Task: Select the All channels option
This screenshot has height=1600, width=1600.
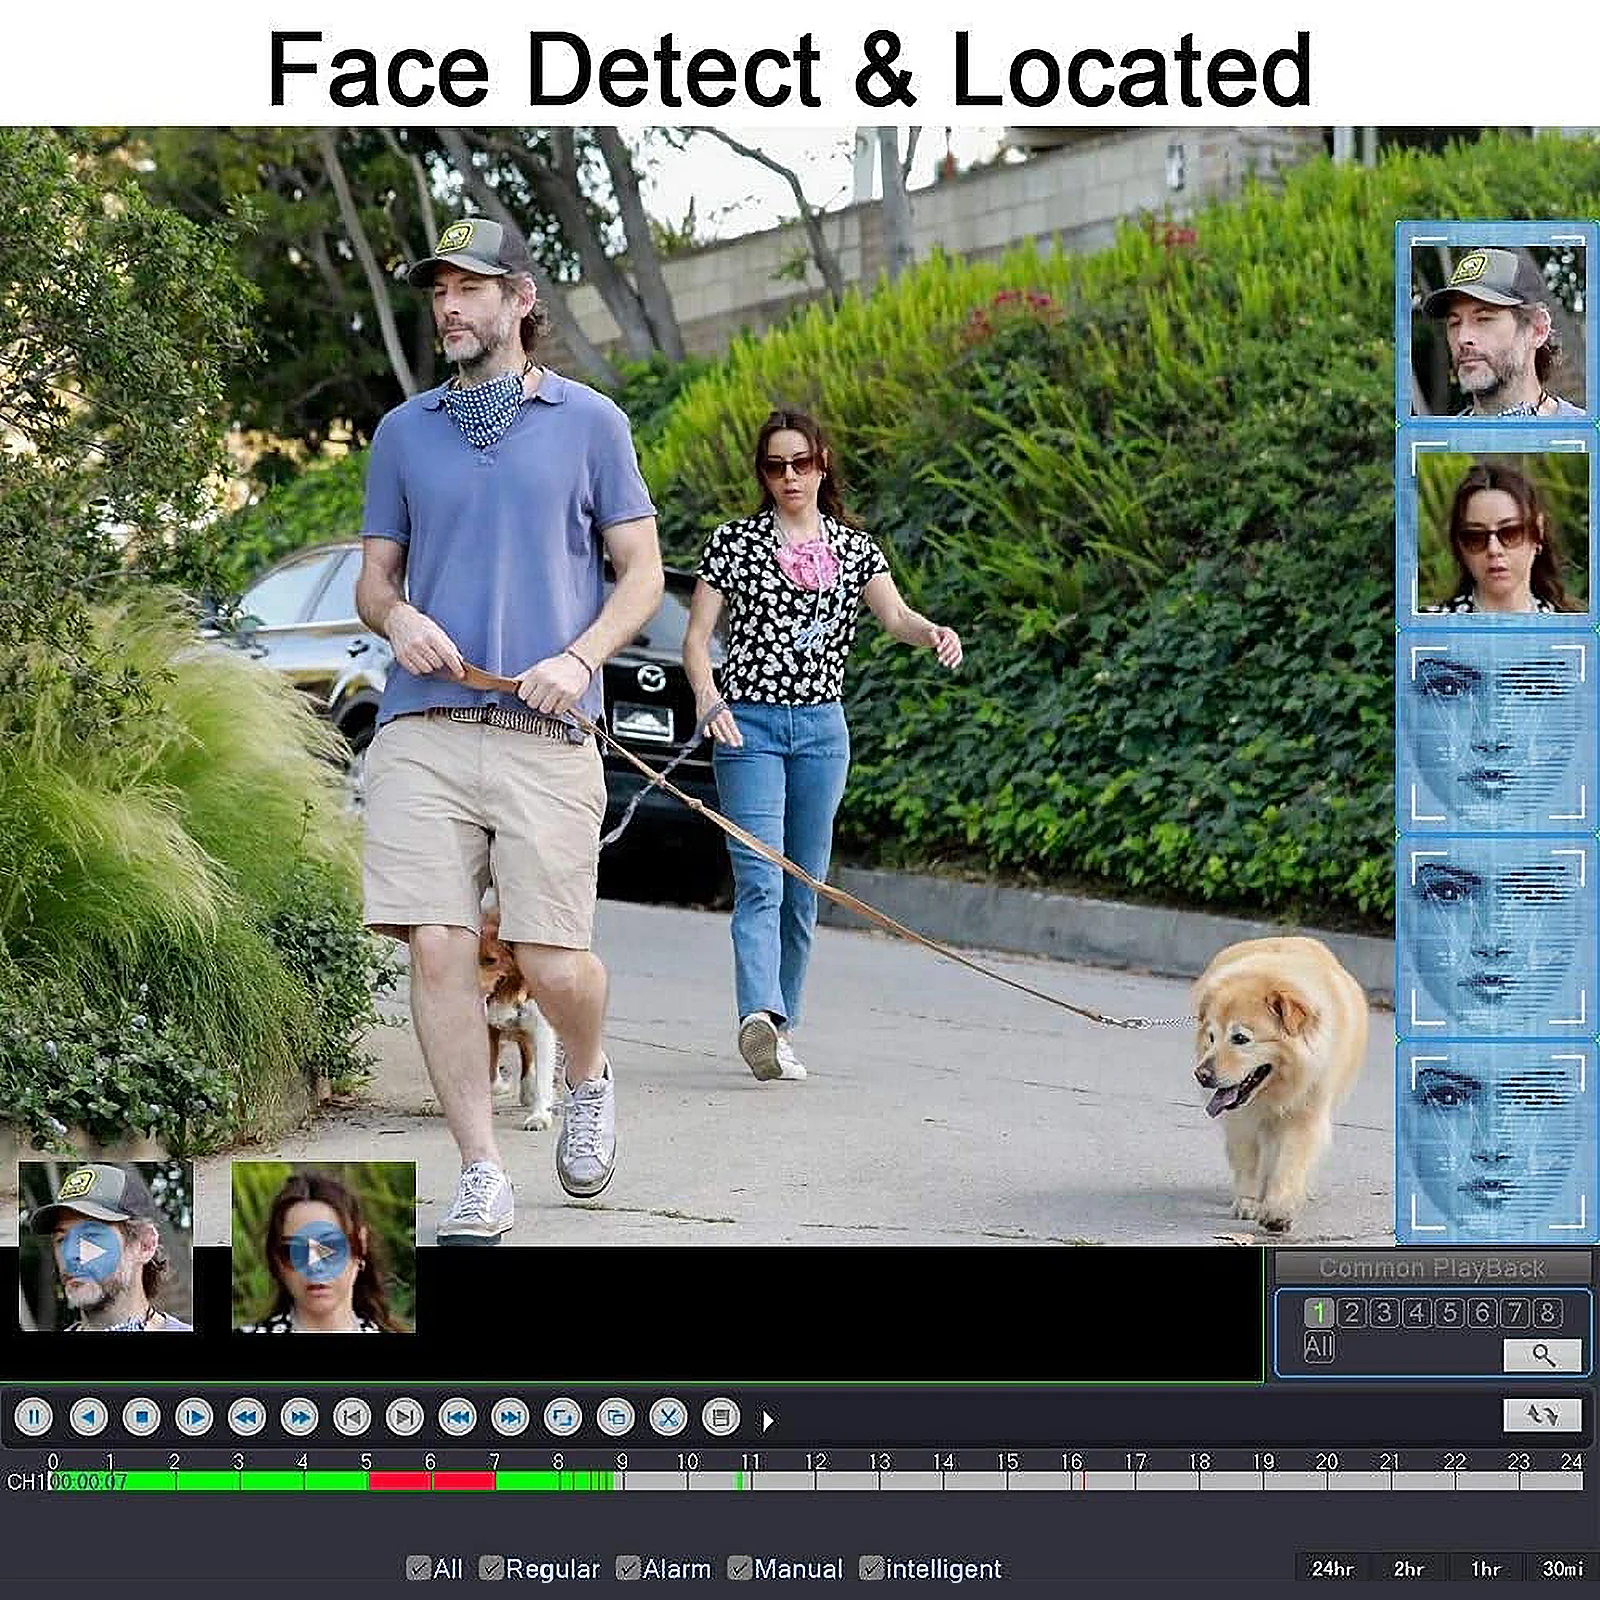Action: point(1319,1347)
